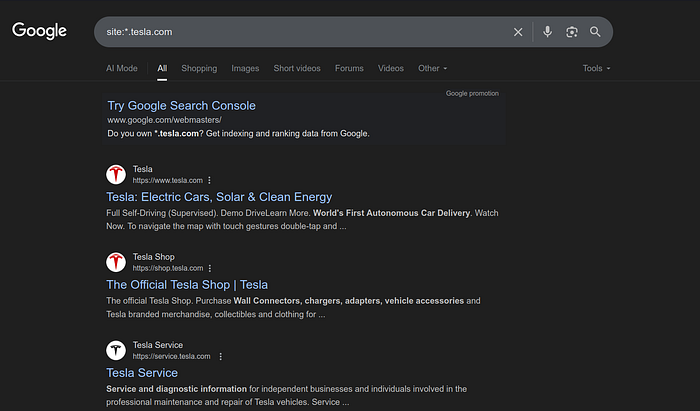Clear the search query with X

(518, 32)
